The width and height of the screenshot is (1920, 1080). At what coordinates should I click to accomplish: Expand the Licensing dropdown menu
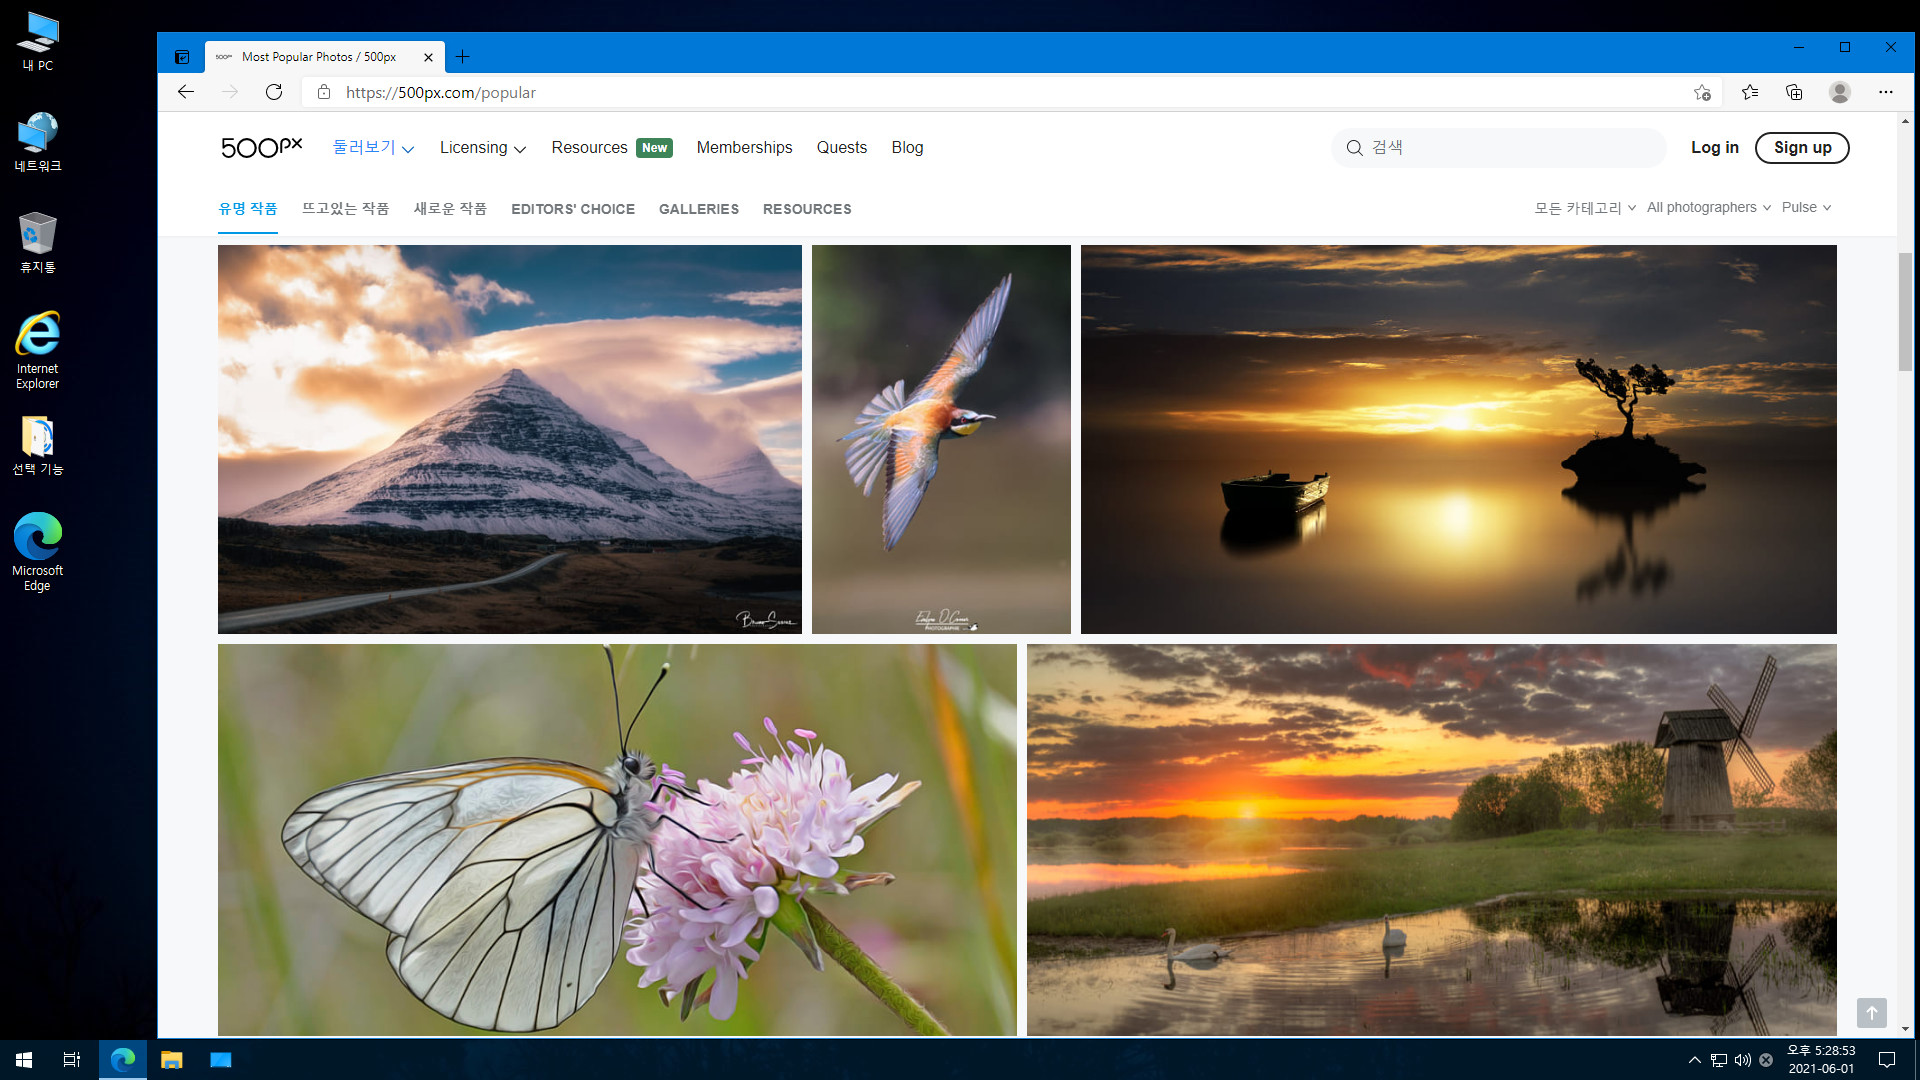tap(483, 148)
